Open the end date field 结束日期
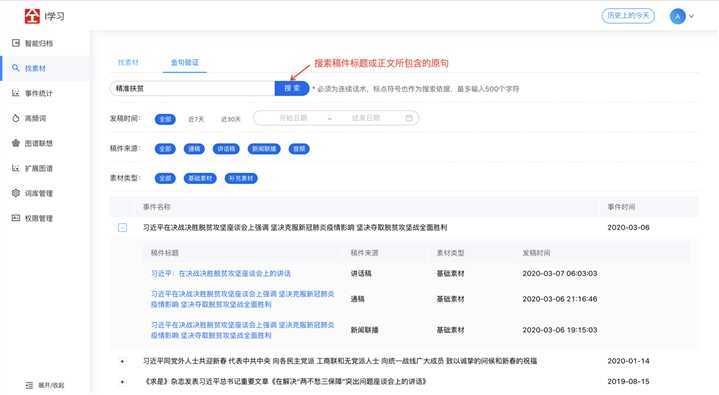This screenshot has height=395, width=719. [366, 118]
